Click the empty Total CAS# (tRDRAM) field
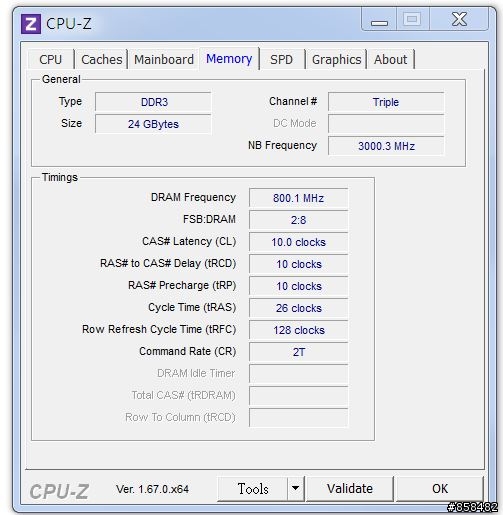Viewport: 503px width, 515px height. point(298,396)
